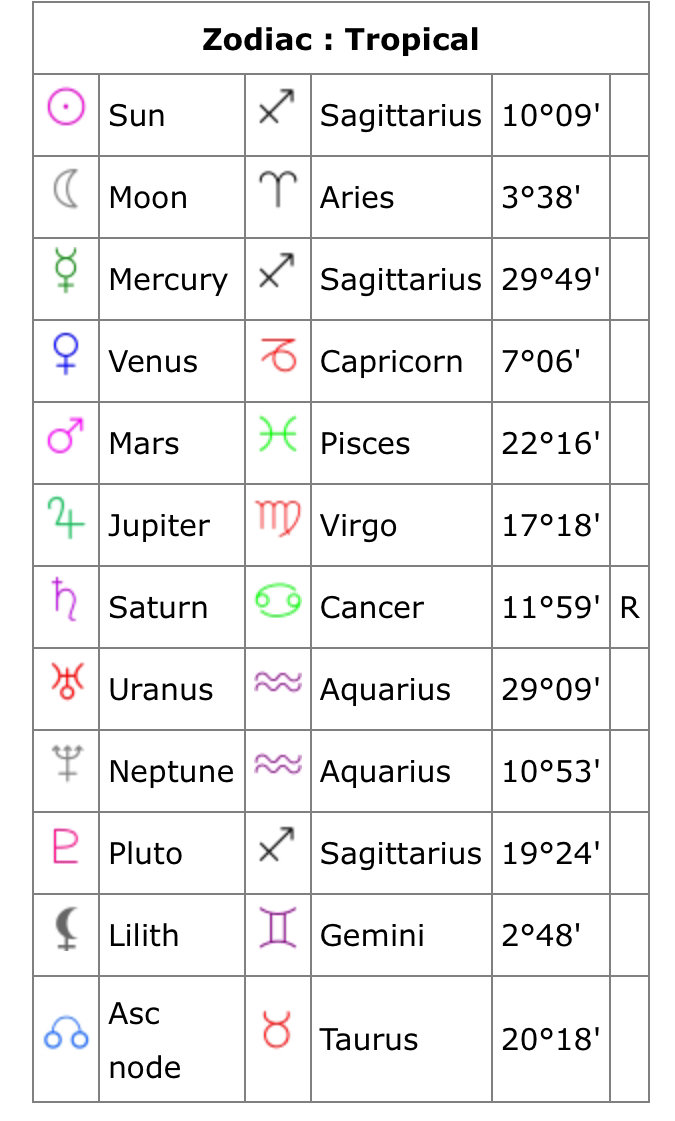Click the red Virgo sign glyph
Image resolution: width=675 pixels, height=1121 pixels.
tap(277, 517)
